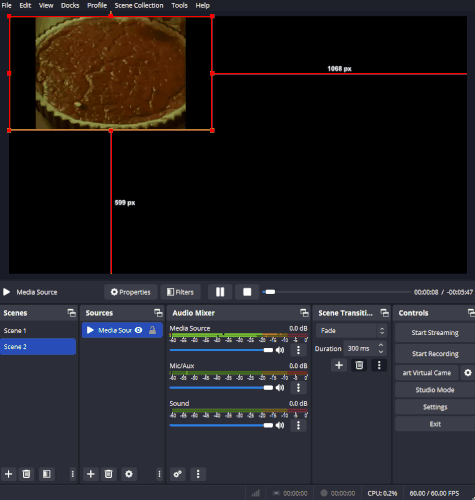Mute the Mic/Aux audio channel

point(280,388)
